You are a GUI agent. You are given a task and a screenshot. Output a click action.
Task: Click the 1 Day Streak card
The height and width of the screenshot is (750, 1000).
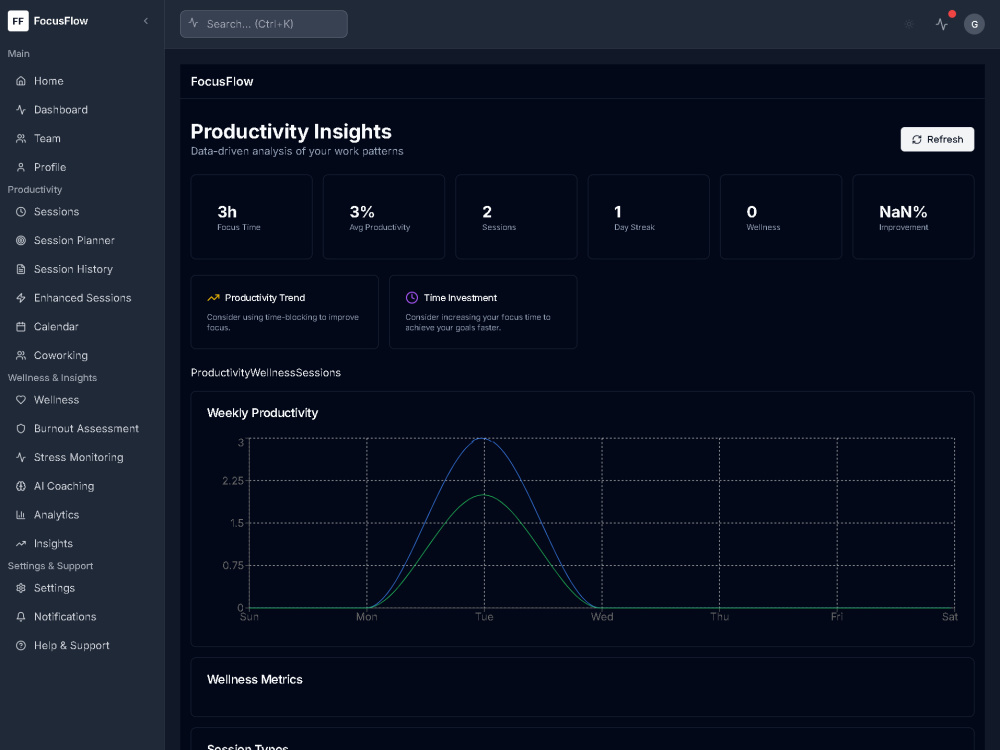(x=649, y=217)
